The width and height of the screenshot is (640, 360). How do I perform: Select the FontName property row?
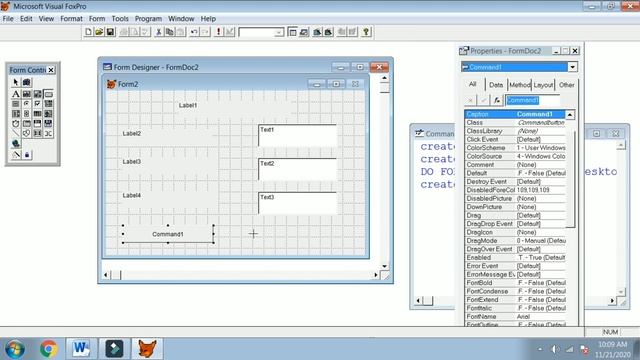point(515,317)
